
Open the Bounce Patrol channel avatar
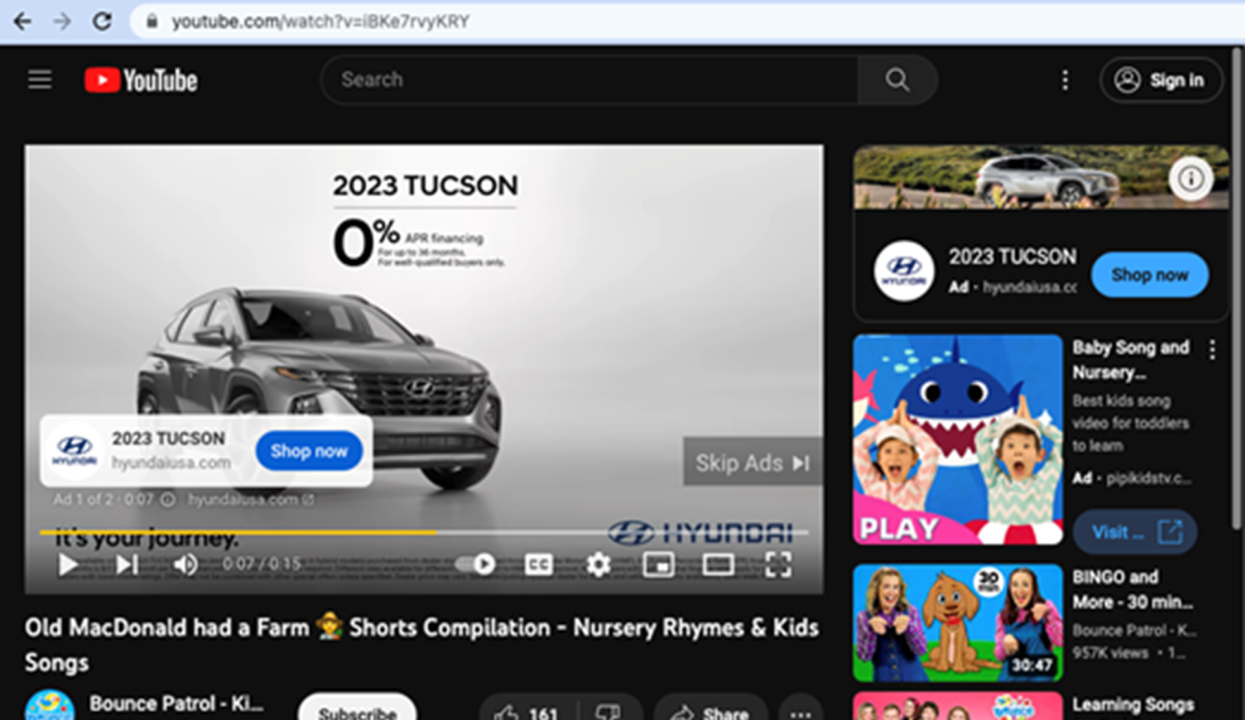click(50, 706)
